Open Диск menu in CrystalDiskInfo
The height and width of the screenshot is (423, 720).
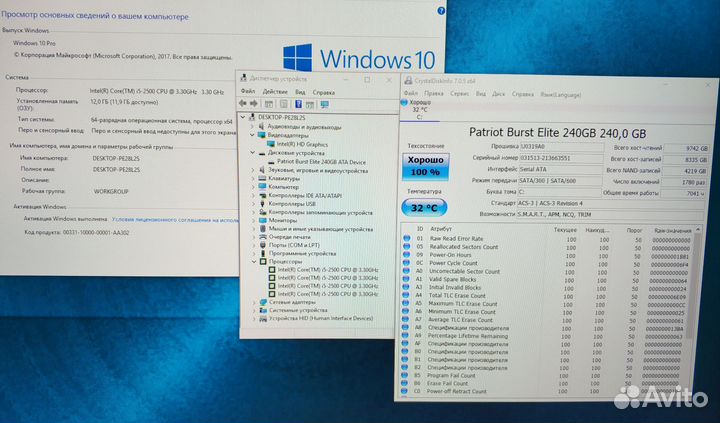(x=498, y=94)
